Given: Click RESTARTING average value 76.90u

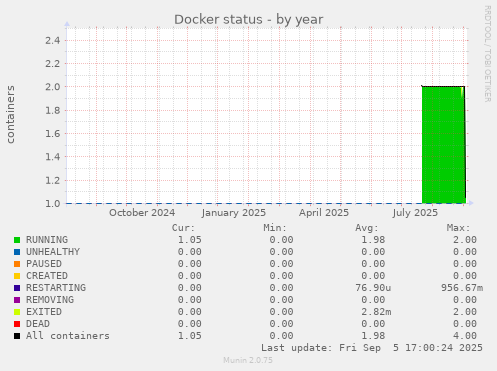Looking at the screenshot, I should (x=373, y=288).
